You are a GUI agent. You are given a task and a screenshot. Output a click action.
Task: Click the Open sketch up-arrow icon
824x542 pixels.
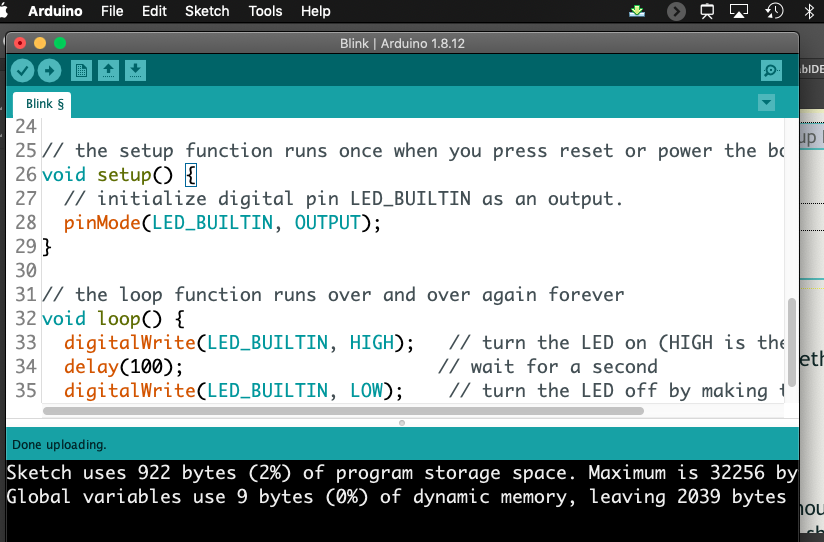tap(108, 71)
